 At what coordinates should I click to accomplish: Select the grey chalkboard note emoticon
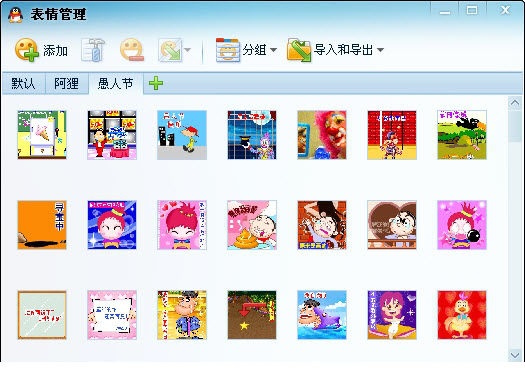pos(42,315)
